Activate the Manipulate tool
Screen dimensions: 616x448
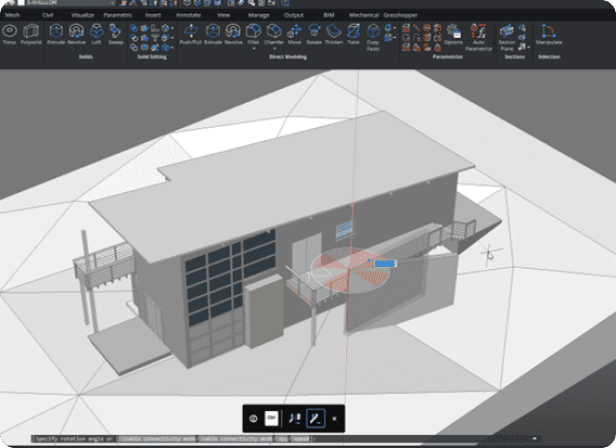point(547,35)
